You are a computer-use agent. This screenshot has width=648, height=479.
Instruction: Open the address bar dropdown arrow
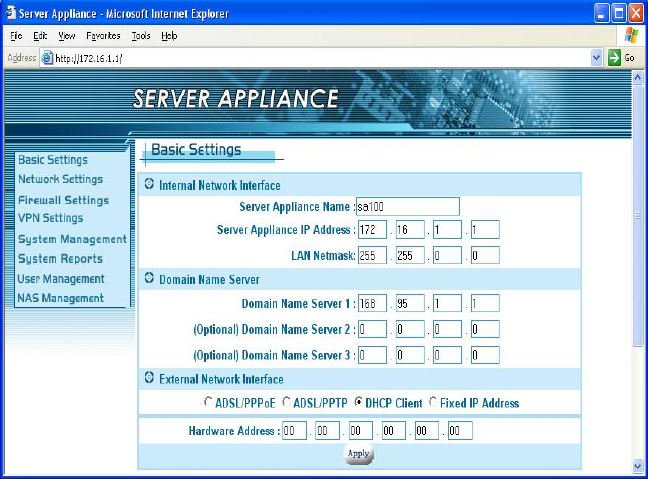click(x=597, y=58)
